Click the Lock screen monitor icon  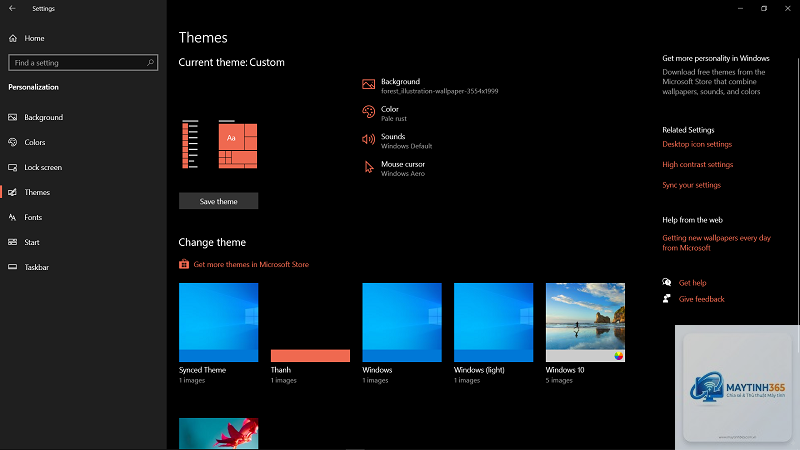pos(13,167)
